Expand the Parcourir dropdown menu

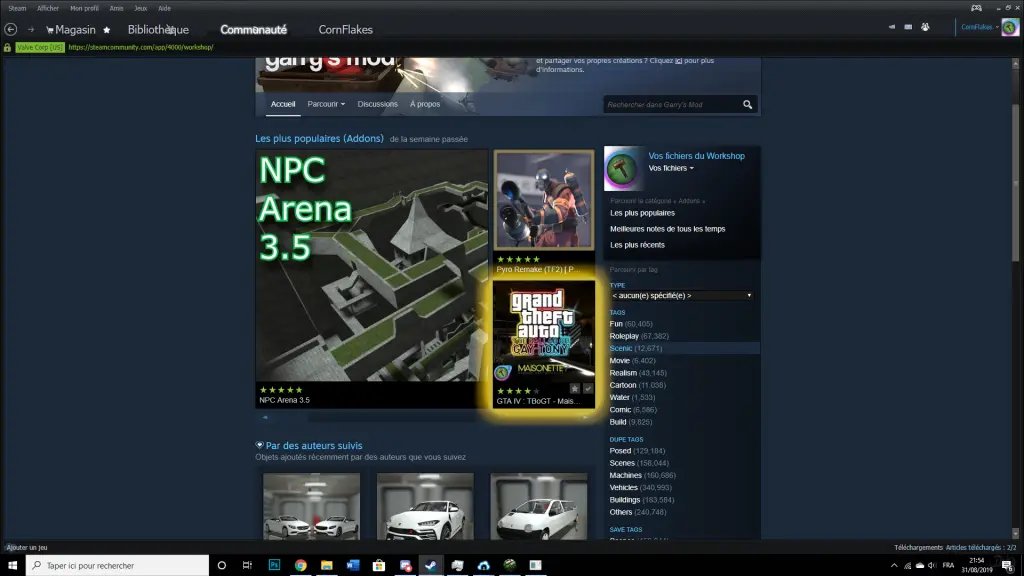[326, 104]
